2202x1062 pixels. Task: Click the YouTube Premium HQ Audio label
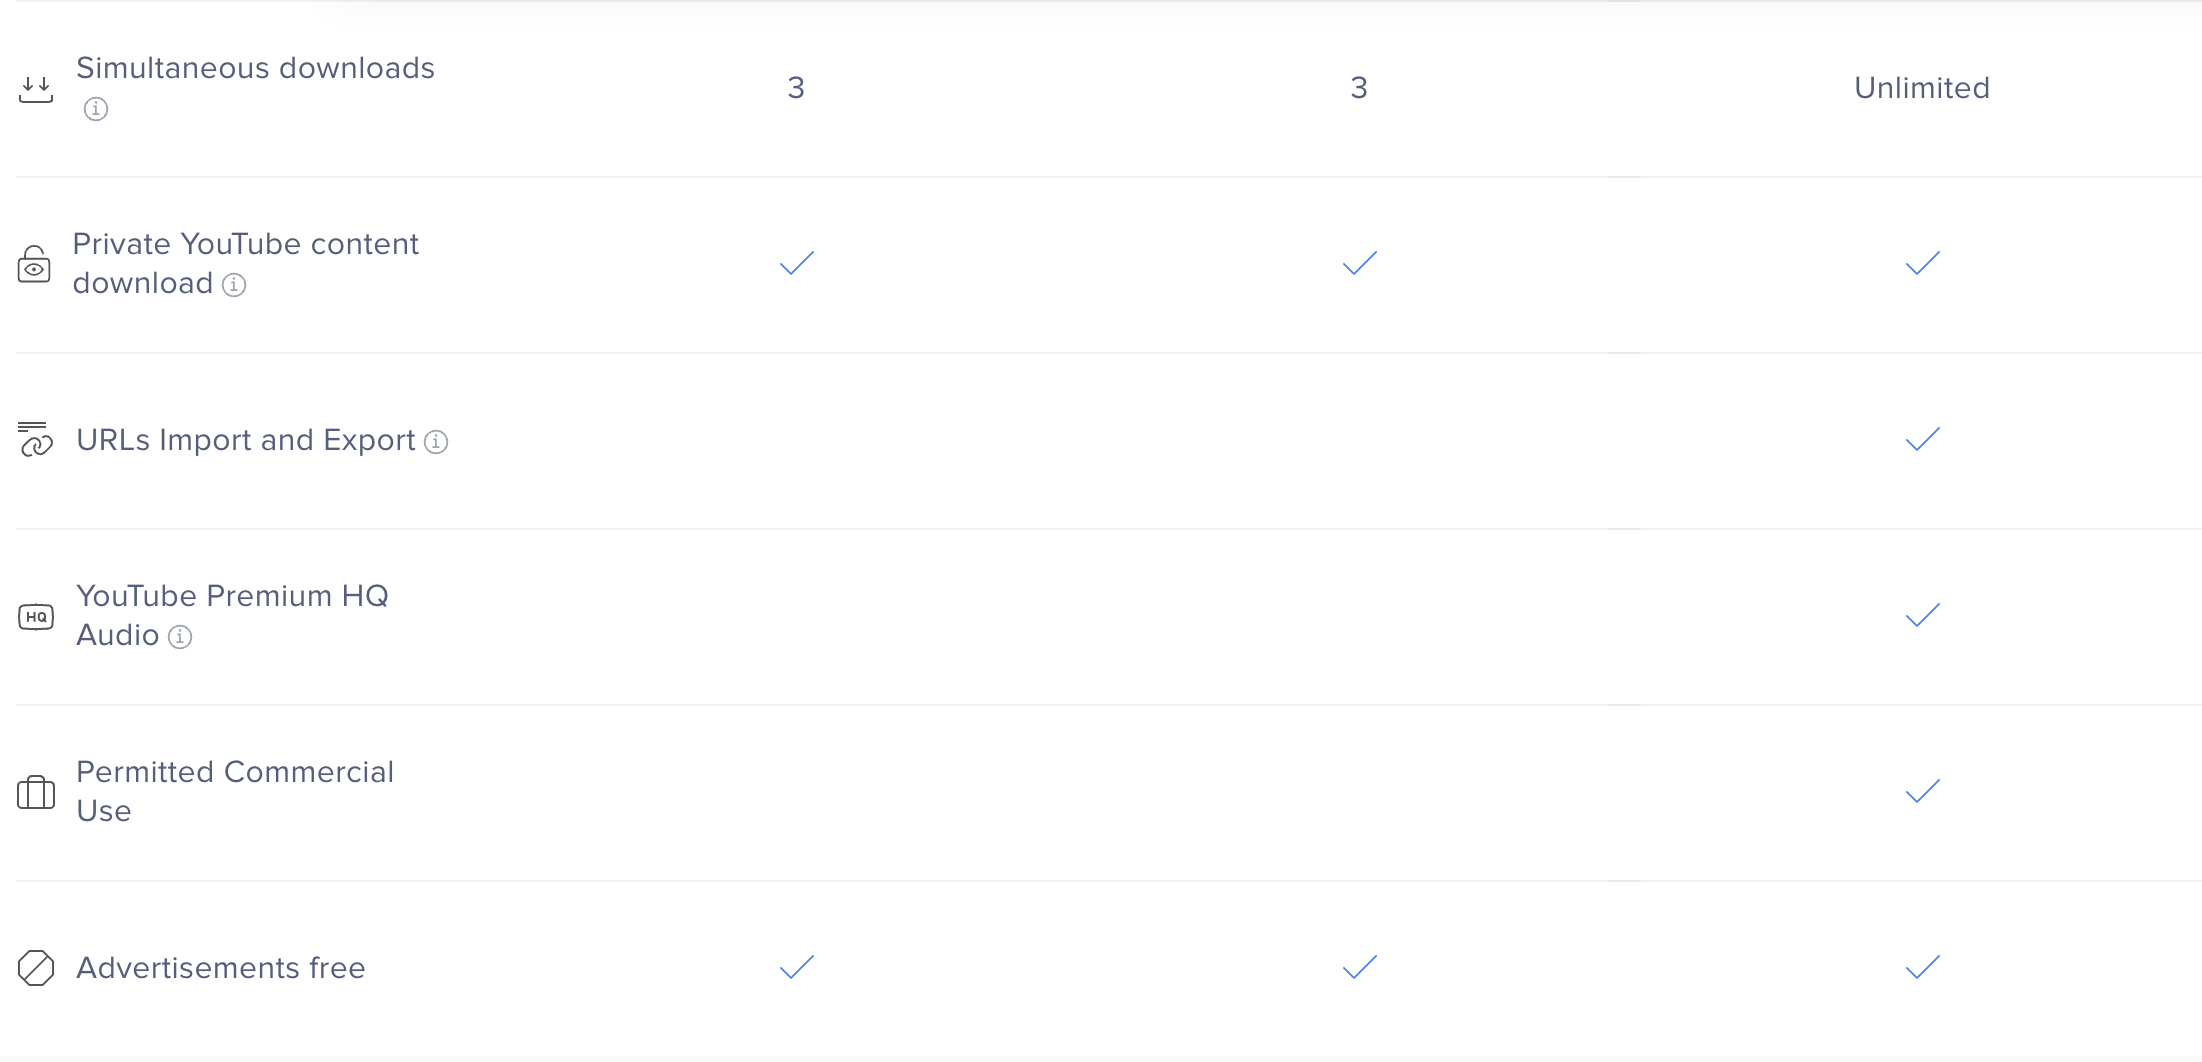(232, 615)
